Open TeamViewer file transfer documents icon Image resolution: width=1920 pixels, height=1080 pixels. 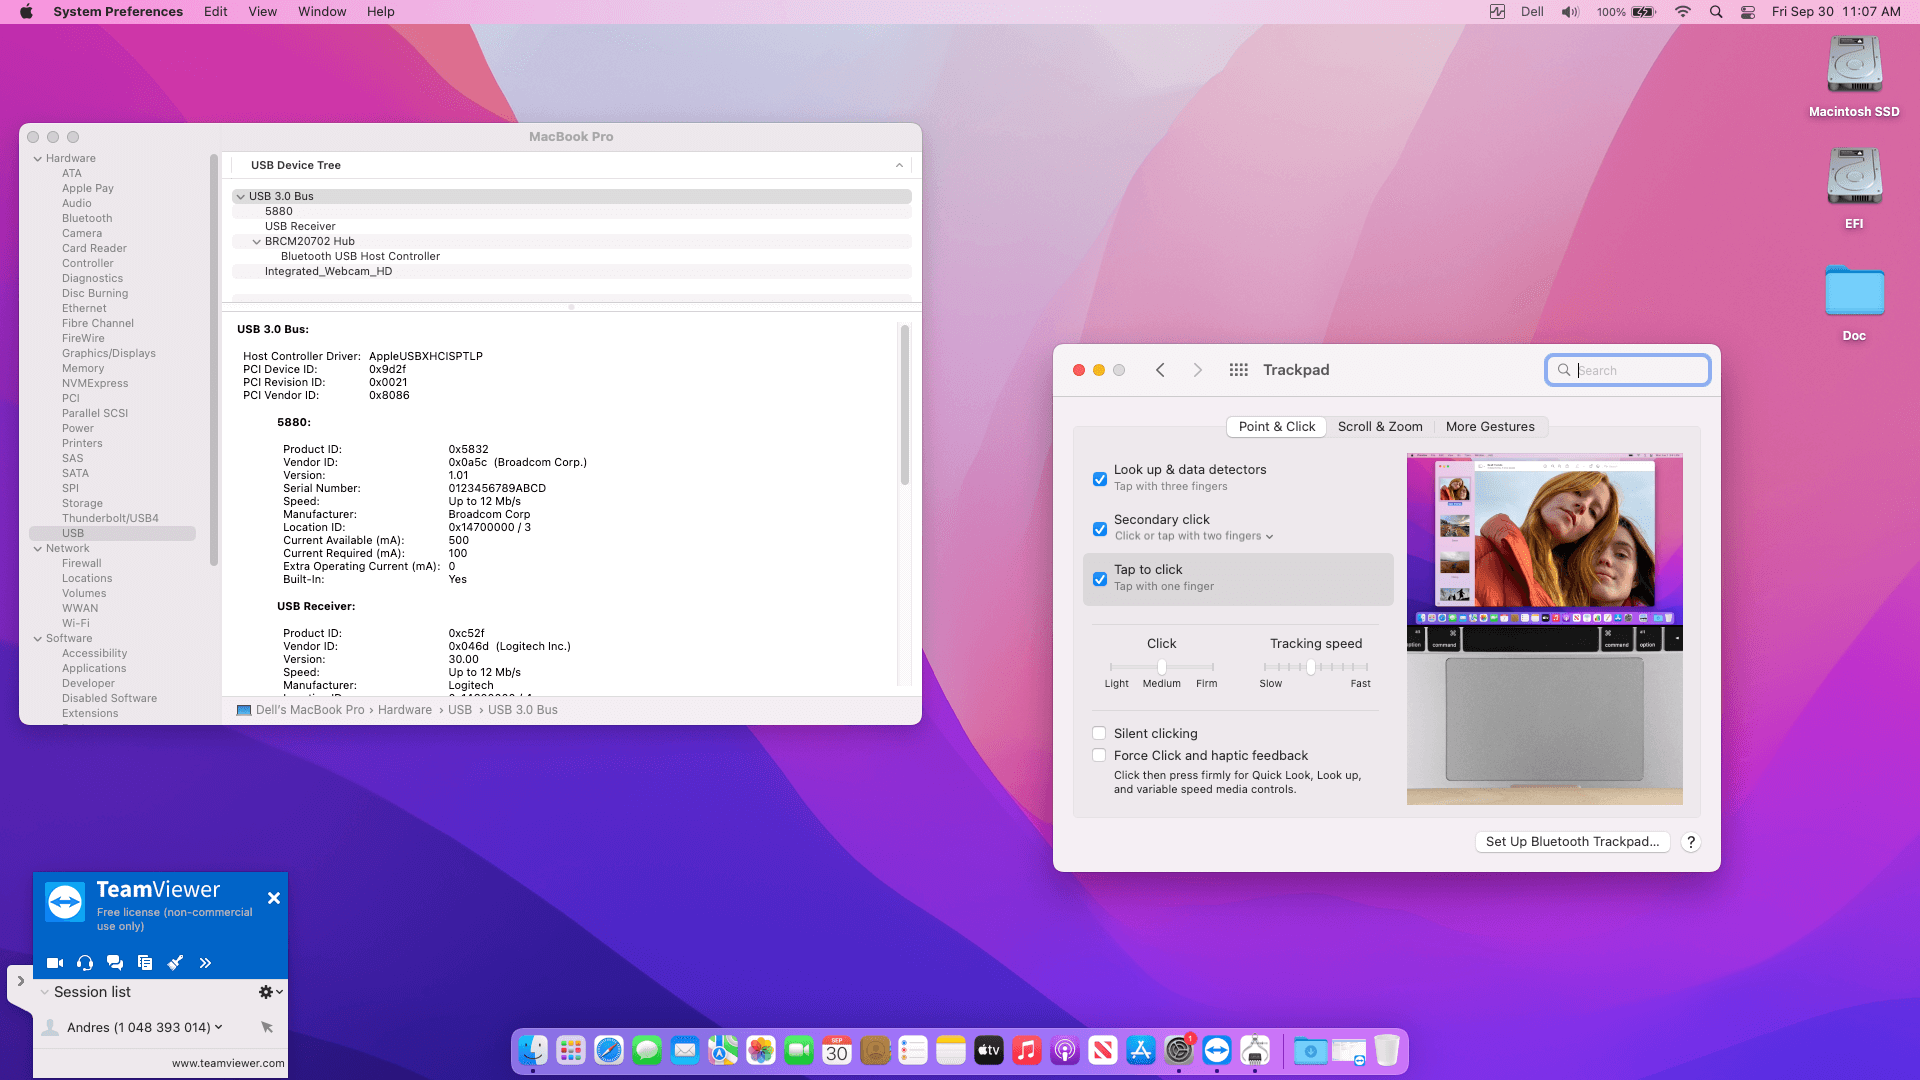[x=145, y=963]
